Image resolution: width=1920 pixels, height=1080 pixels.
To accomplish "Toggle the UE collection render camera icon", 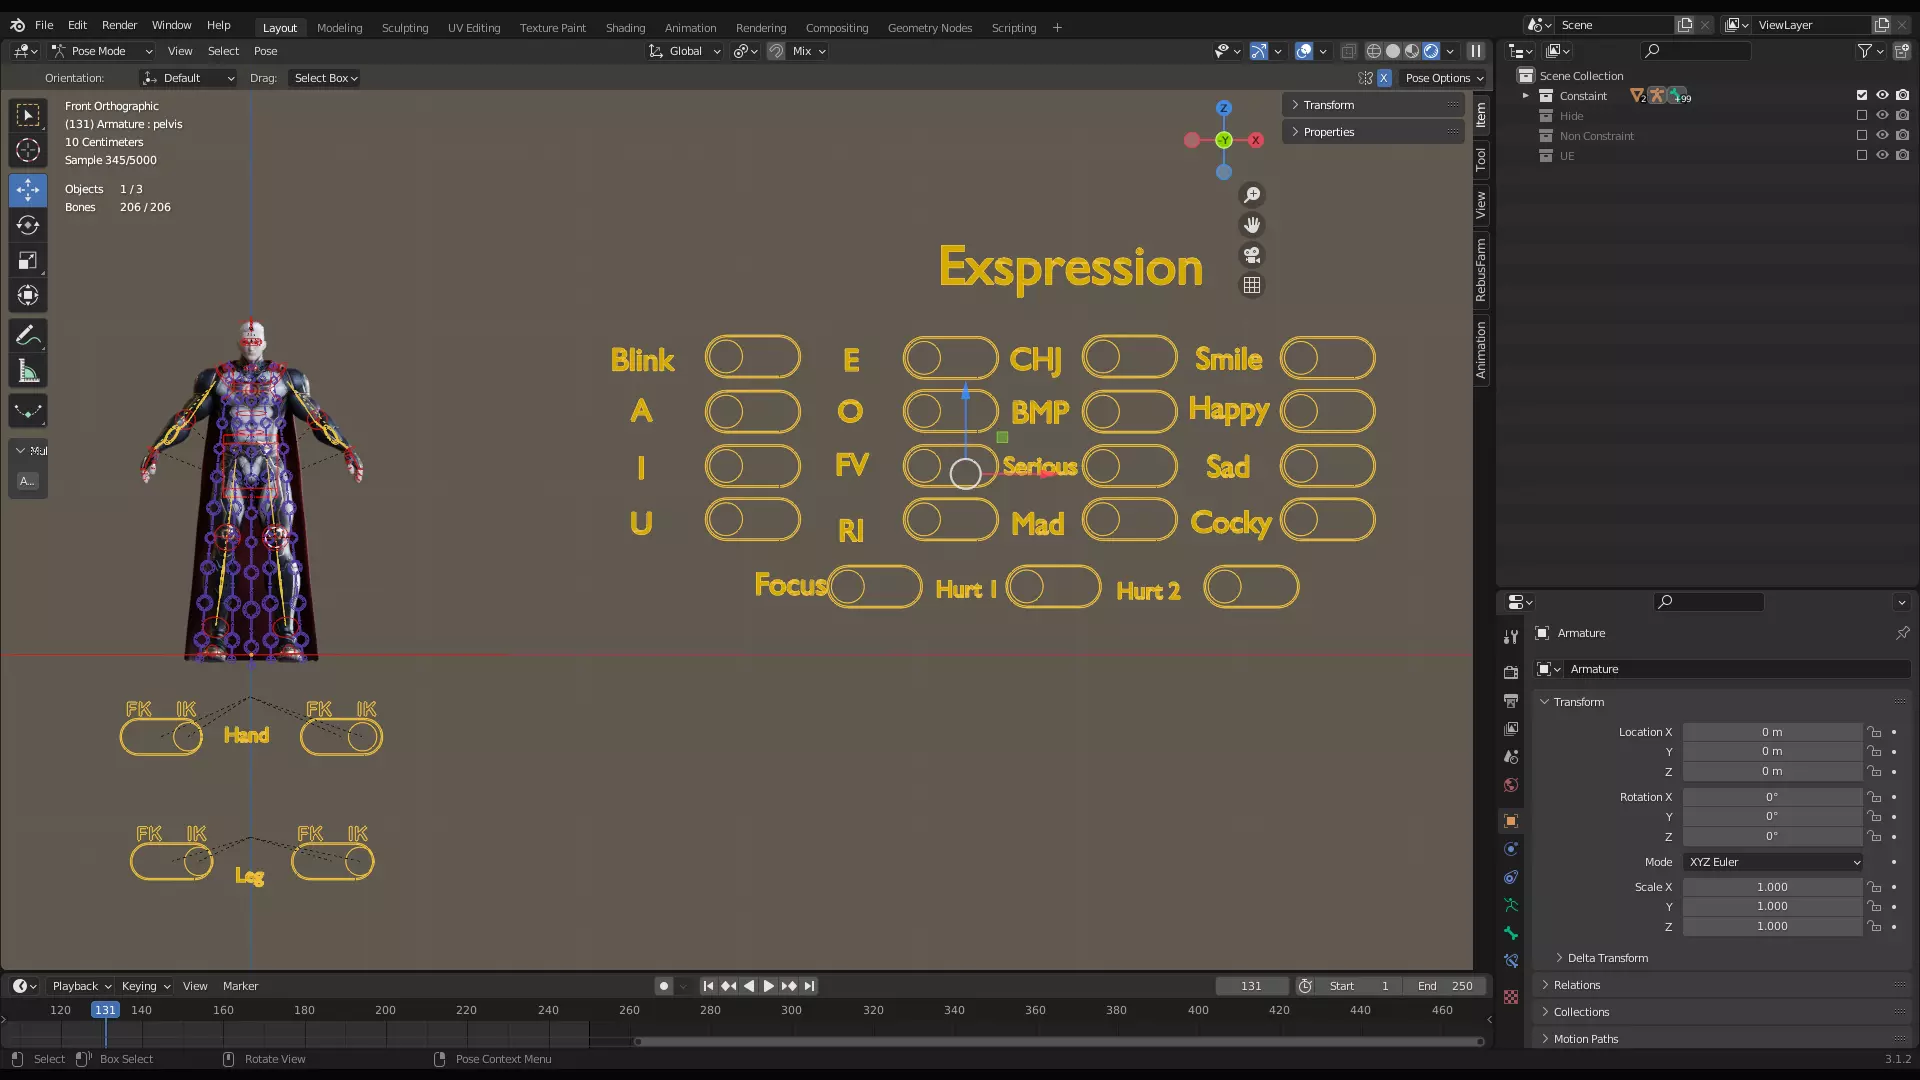I will pos(1902,155).
